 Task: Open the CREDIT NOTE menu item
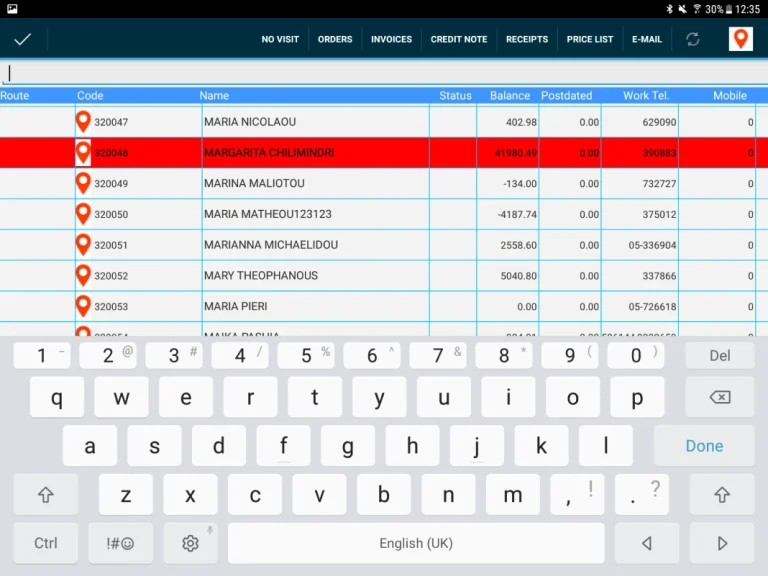pyautogui.click(x=459, y=39)
